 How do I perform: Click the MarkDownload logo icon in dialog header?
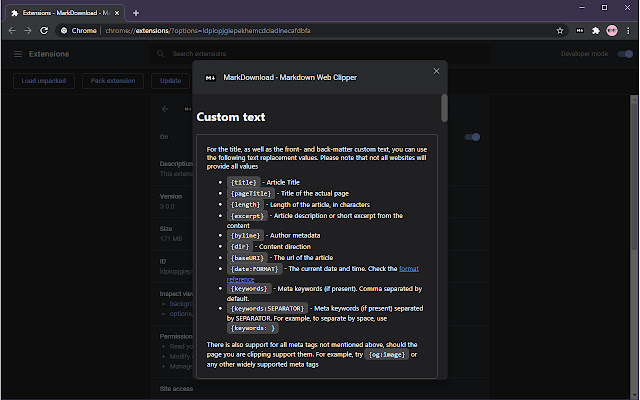click(210, 77)
